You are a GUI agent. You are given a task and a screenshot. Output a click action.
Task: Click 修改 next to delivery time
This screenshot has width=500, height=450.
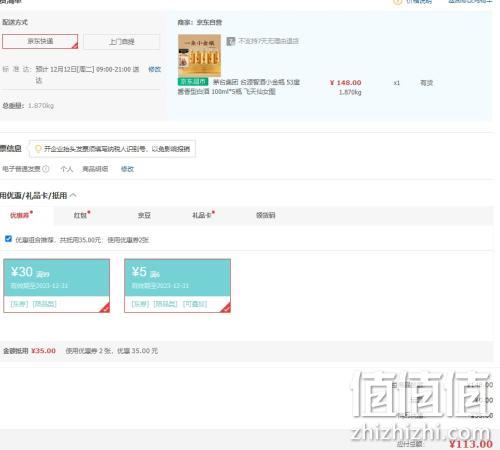[x=154, y=69]
